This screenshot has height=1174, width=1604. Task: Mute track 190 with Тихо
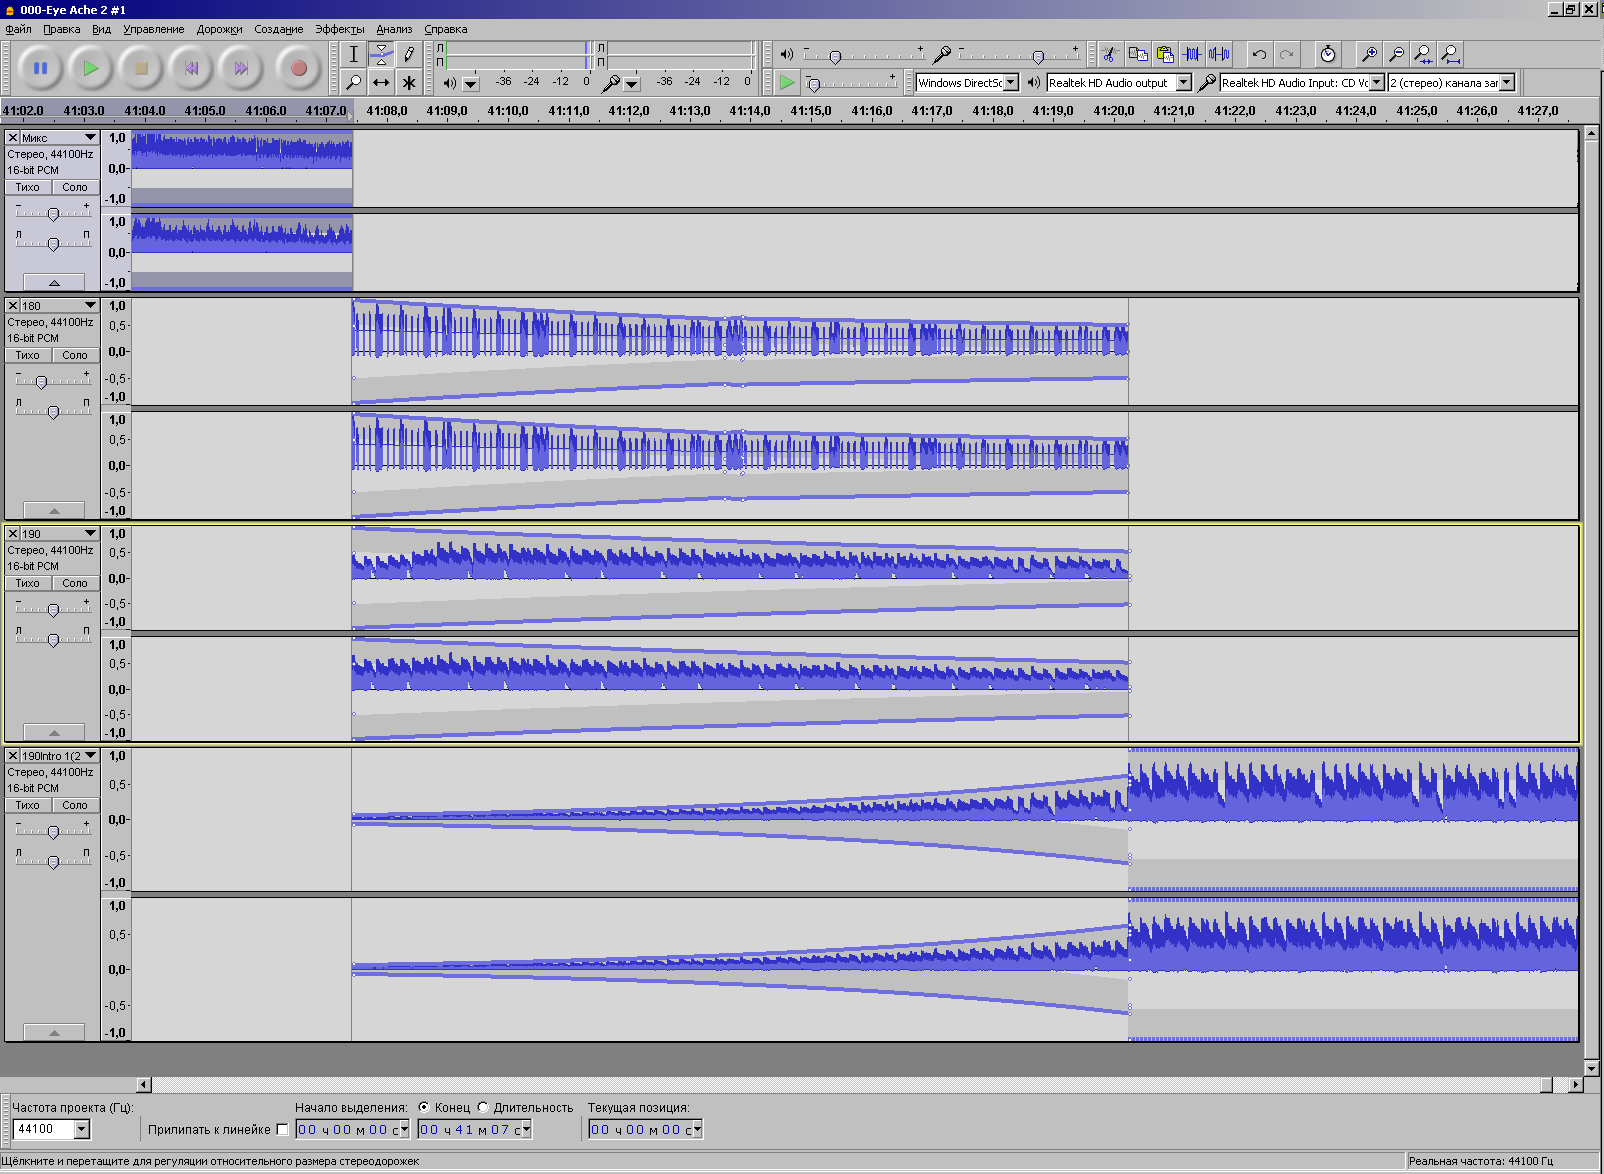28,583
